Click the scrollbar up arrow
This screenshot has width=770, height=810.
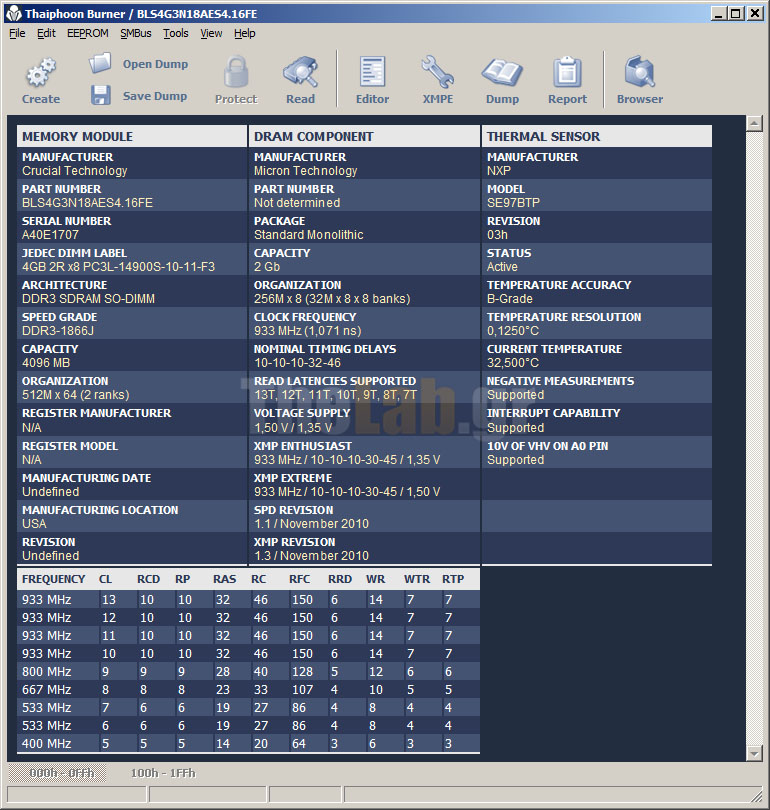point(755,123)
